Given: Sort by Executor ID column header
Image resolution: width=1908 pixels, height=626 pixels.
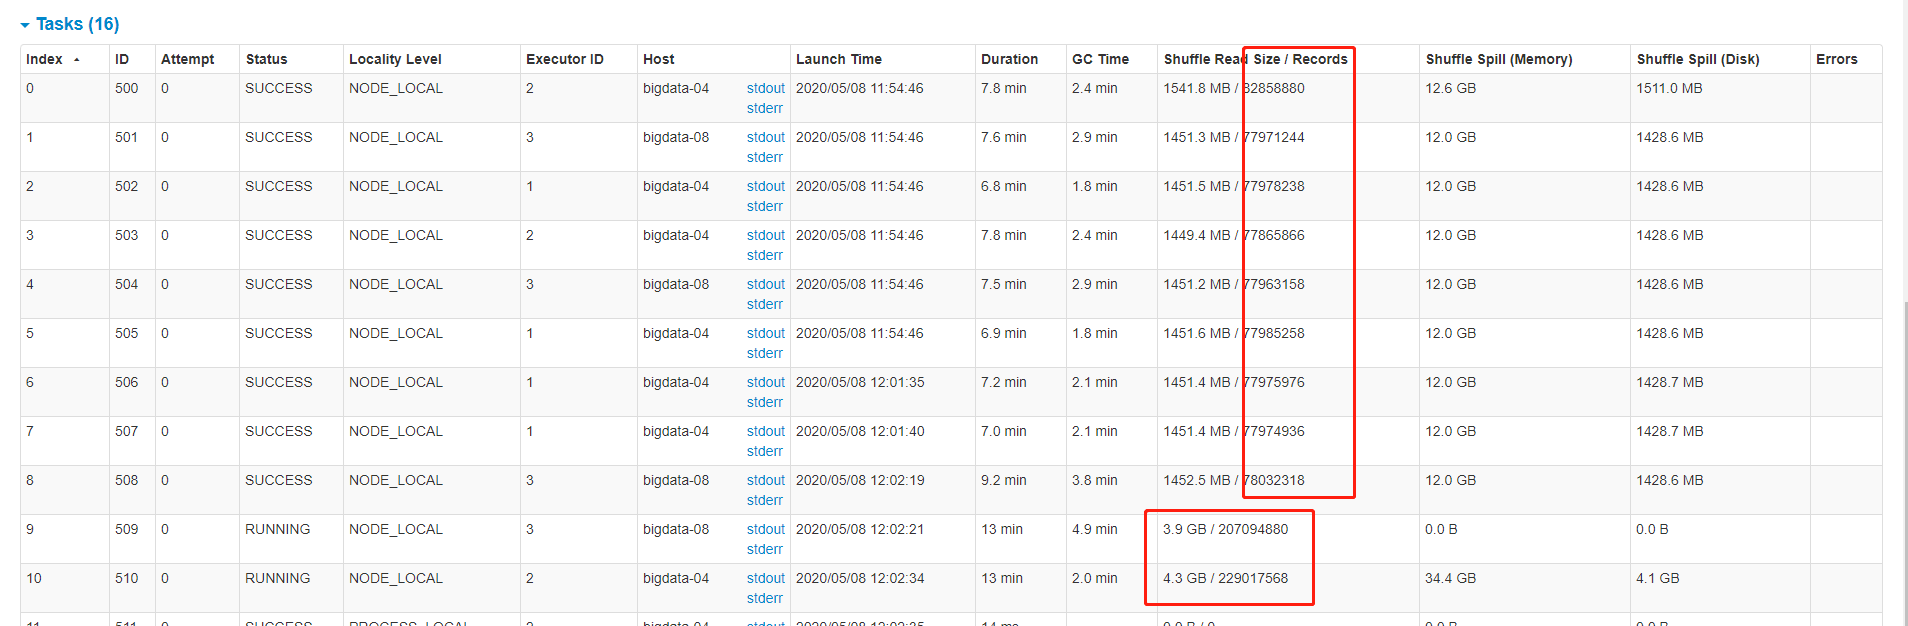Looking at the screenshot, I should [x=565, y=59].
